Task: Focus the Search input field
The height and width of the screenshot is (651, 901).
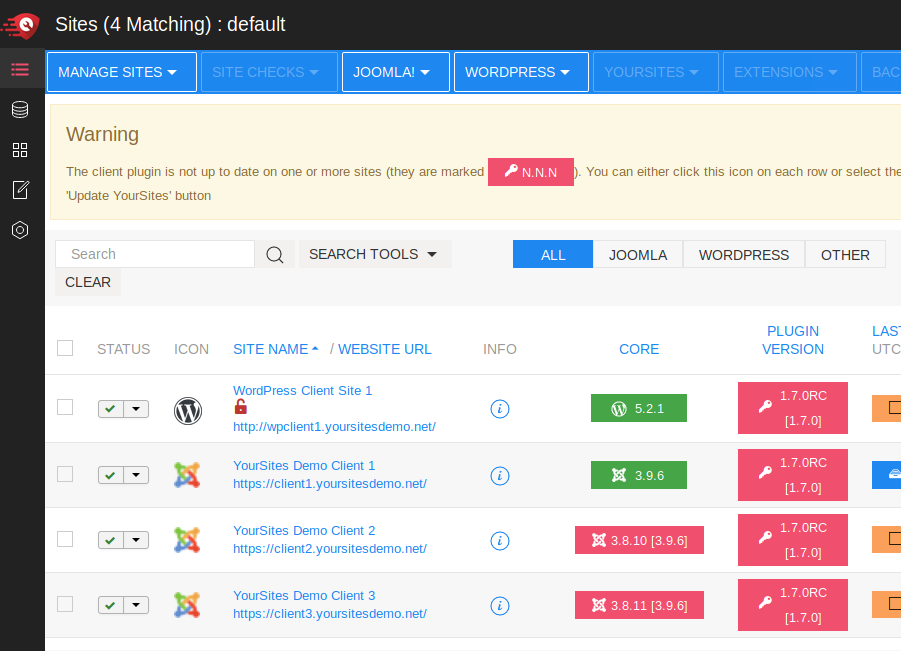Action: (x=155, y=254)
